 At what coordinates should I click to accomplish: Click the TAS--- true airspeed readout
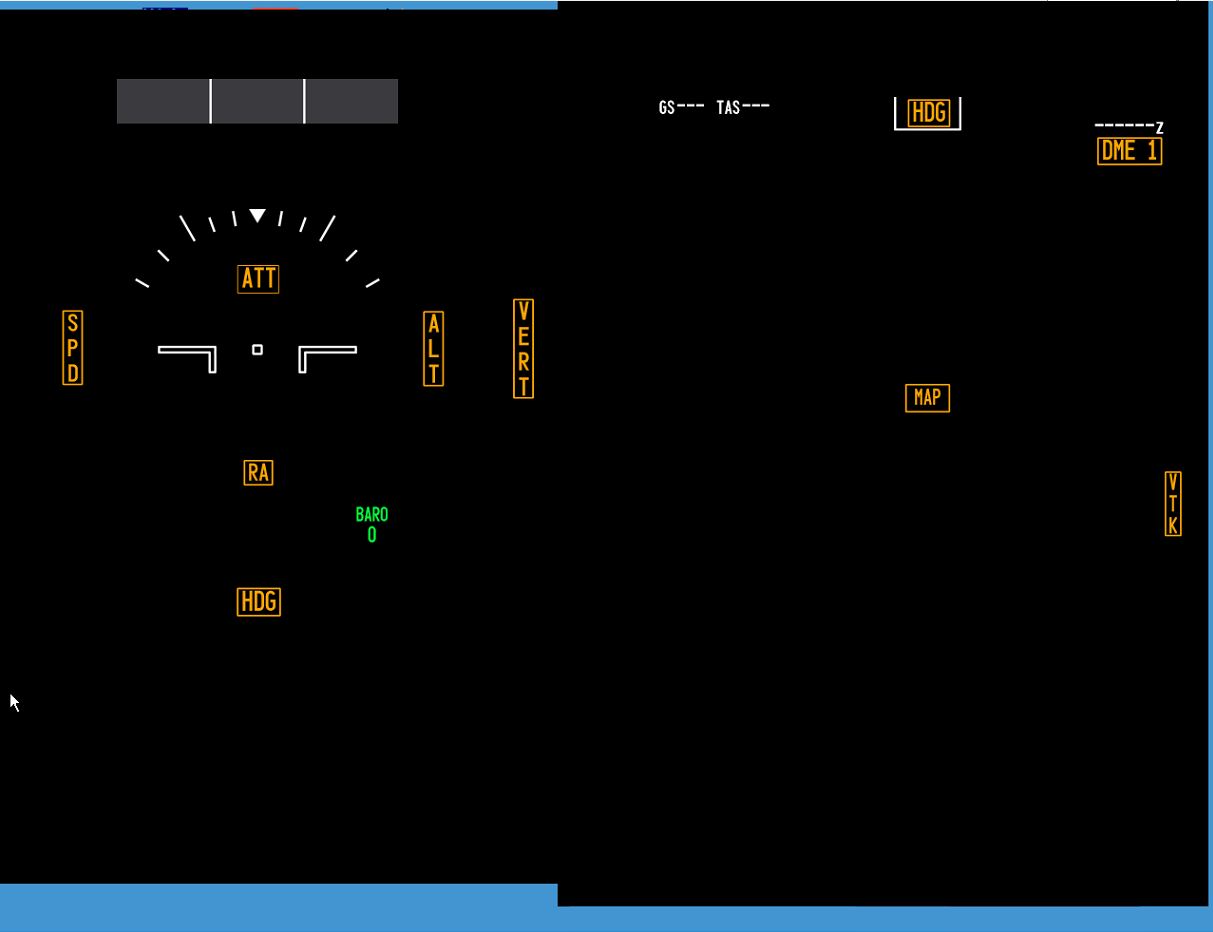pyautogui.click(x=743, y=107)
